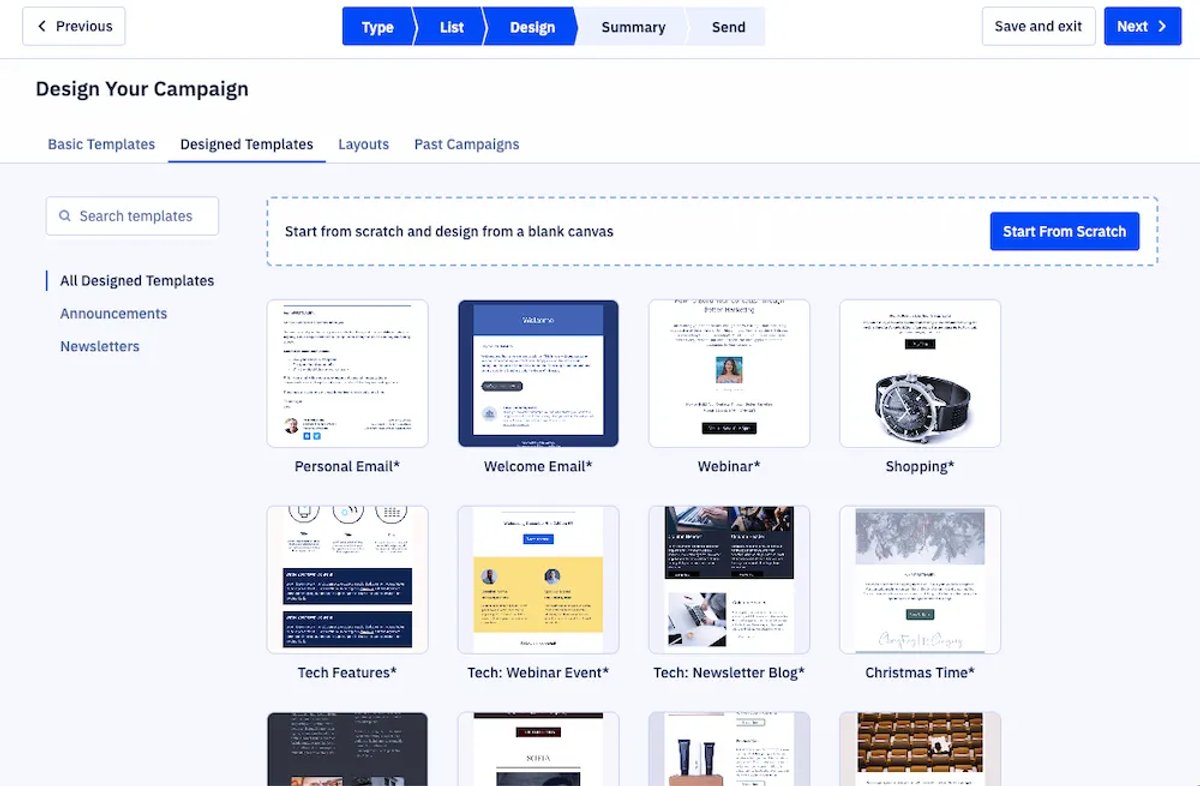Viewport: 1200px width, 786px height.
Task: Go to the Send step
Action: coord(728,27)
